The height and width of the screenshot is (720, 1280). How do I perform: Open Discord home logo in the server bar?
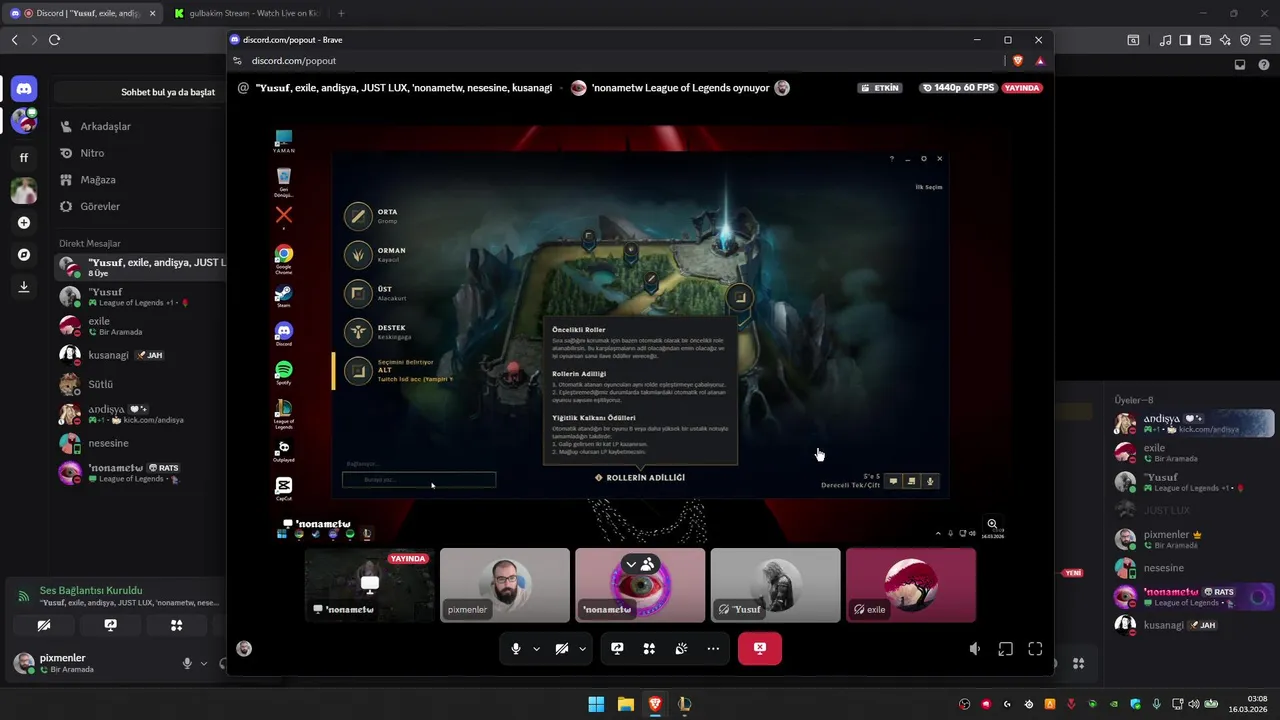[24, 89]
